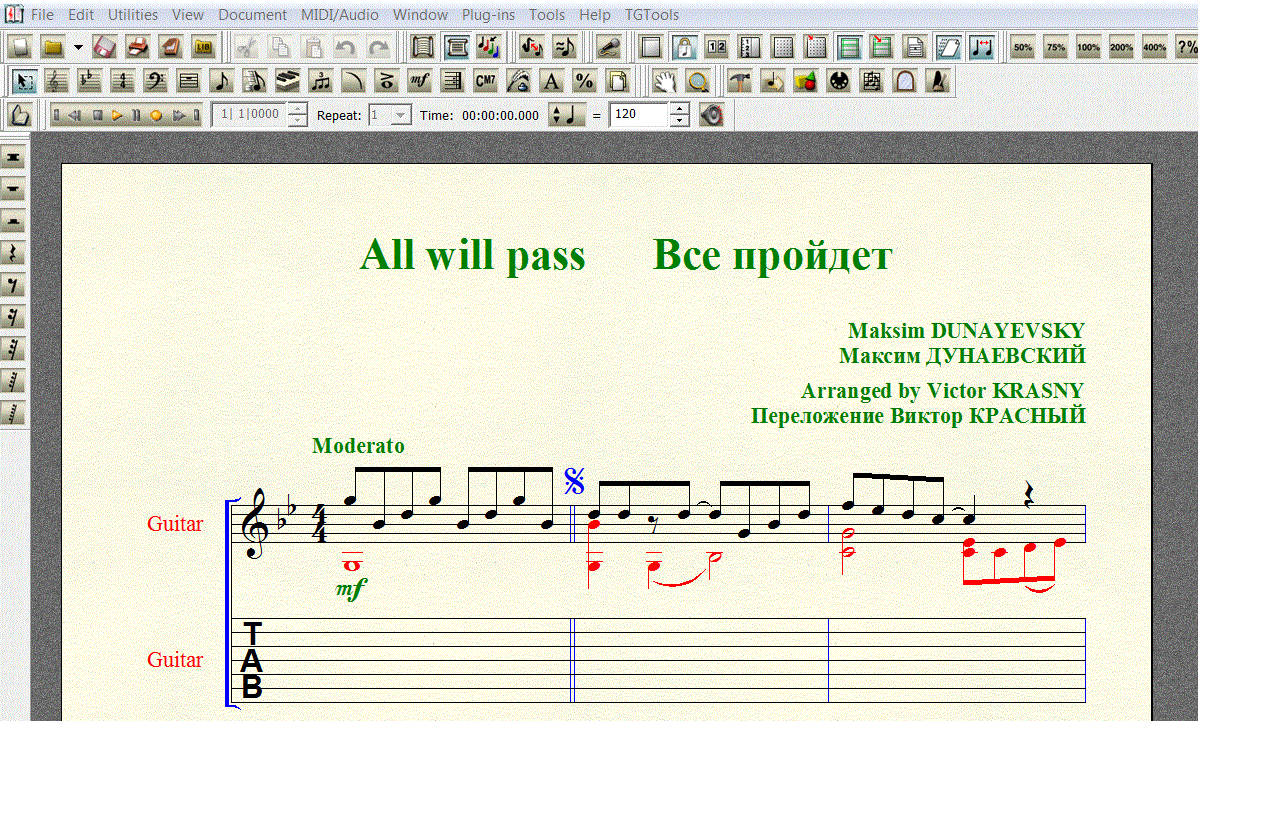Select the Expression mf tool
Screen dimensions: 1274x817
click(x=420, y=81)
